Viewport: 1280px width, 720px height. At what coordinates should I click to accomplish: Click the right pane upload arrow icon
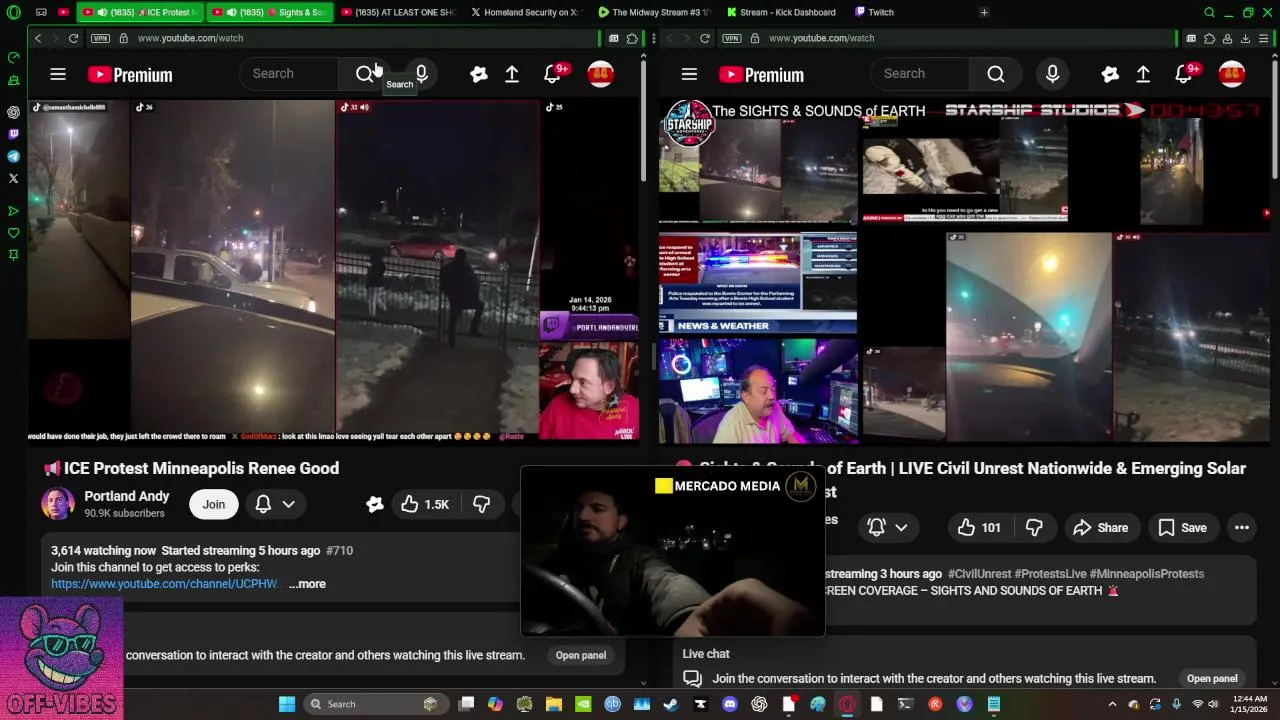(x=1143, y=74)
